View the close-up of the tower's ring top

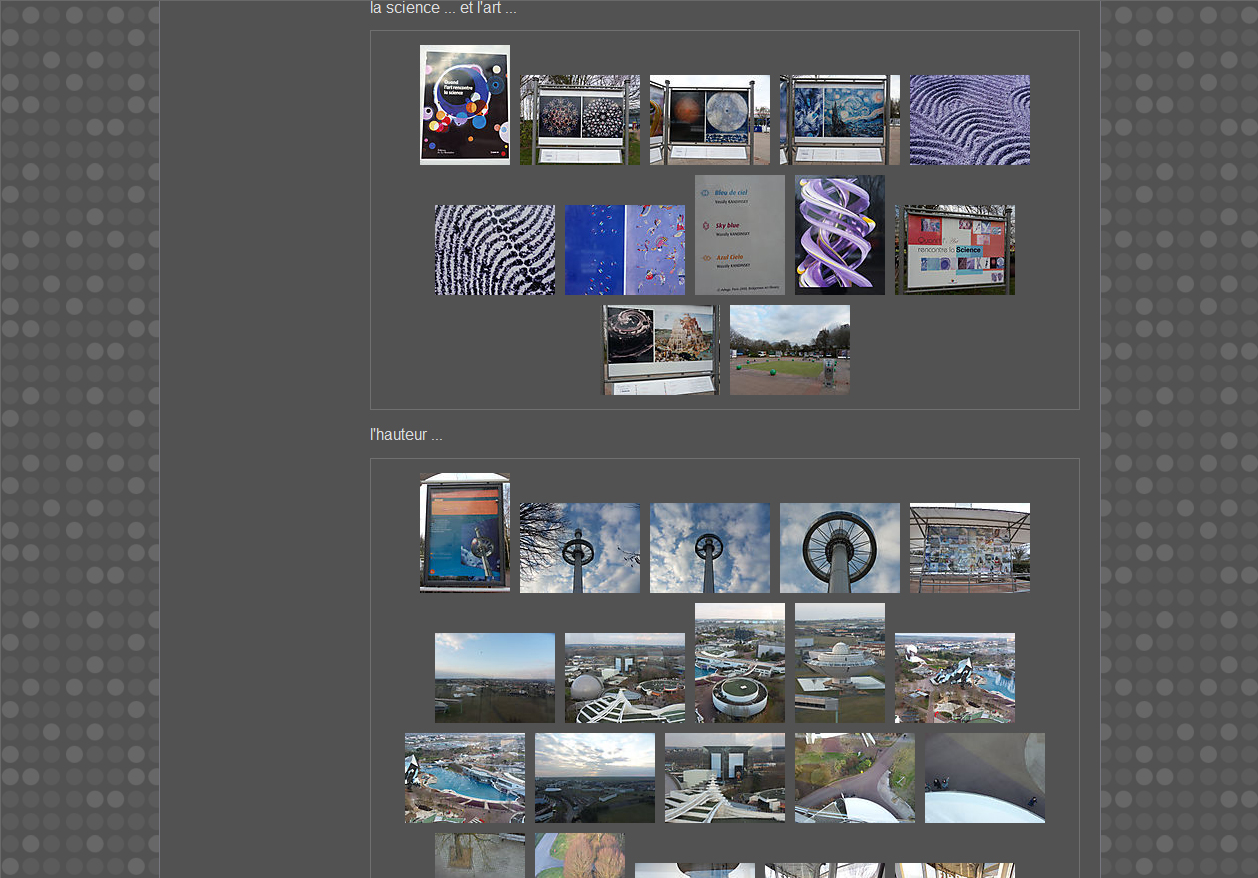click(839, 548)
